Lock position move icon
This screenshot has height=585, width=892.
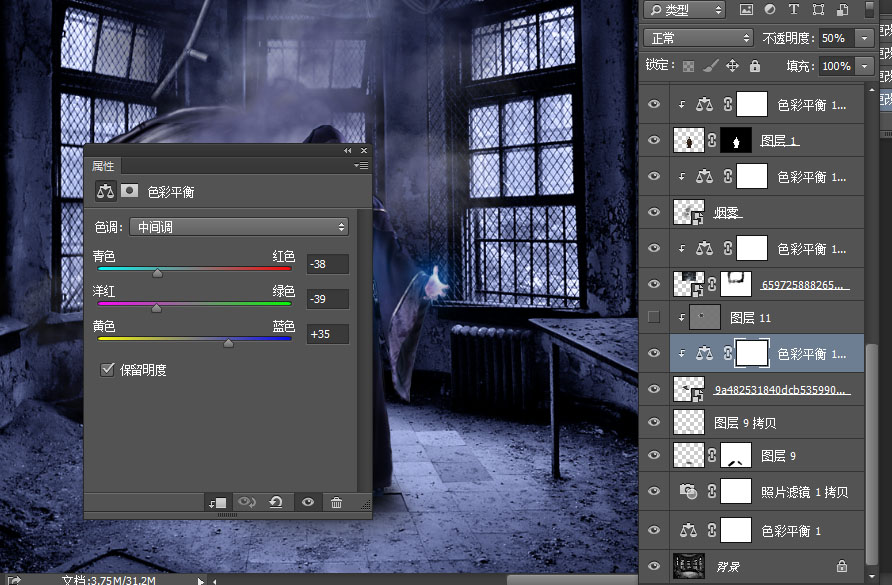coord(733,66)
